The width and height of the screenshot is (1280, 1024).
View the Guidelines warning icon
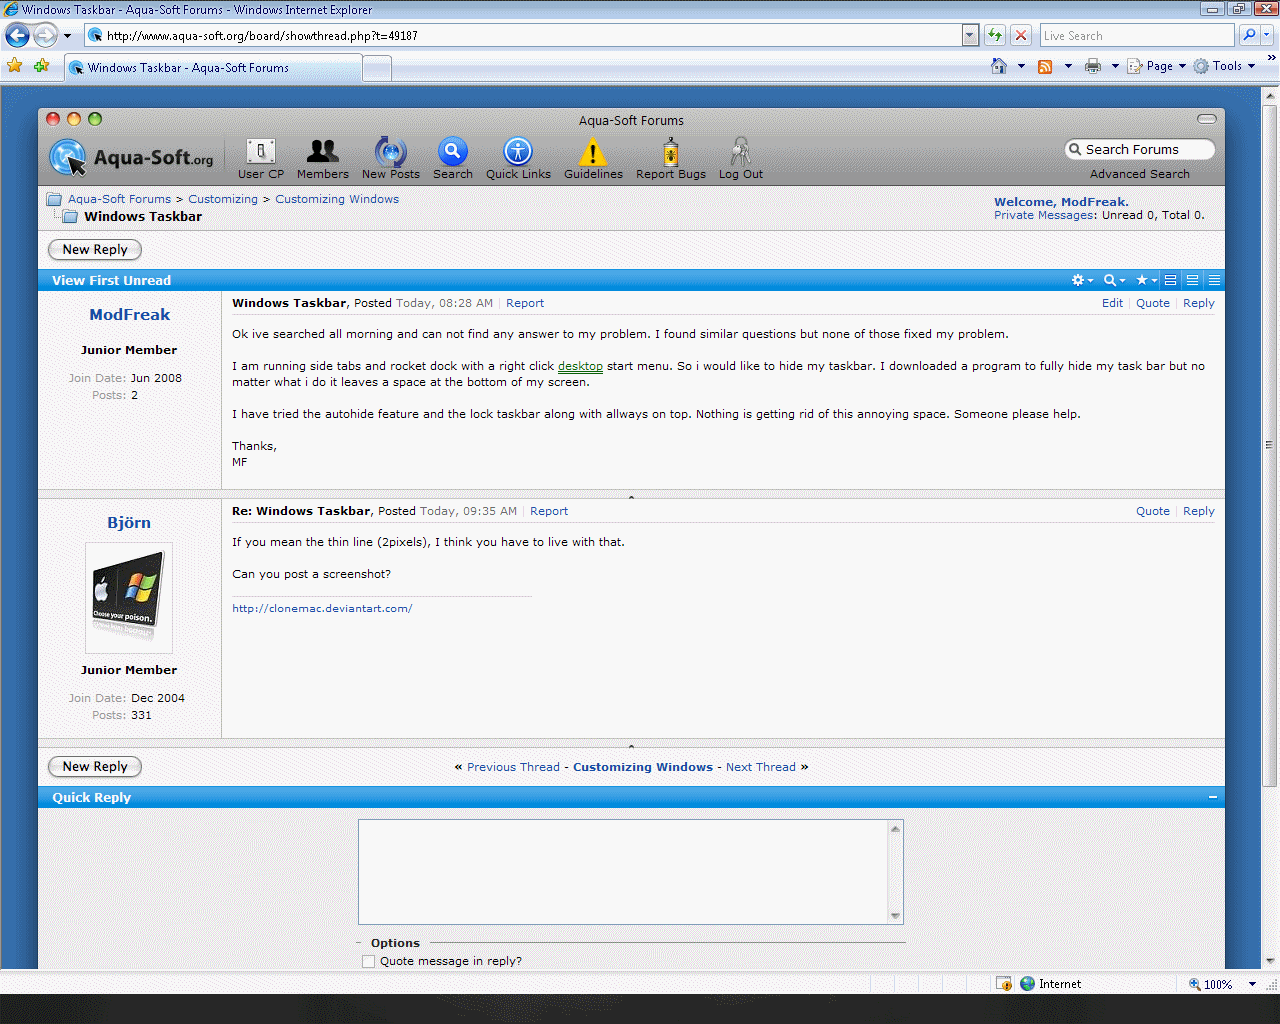593,151
